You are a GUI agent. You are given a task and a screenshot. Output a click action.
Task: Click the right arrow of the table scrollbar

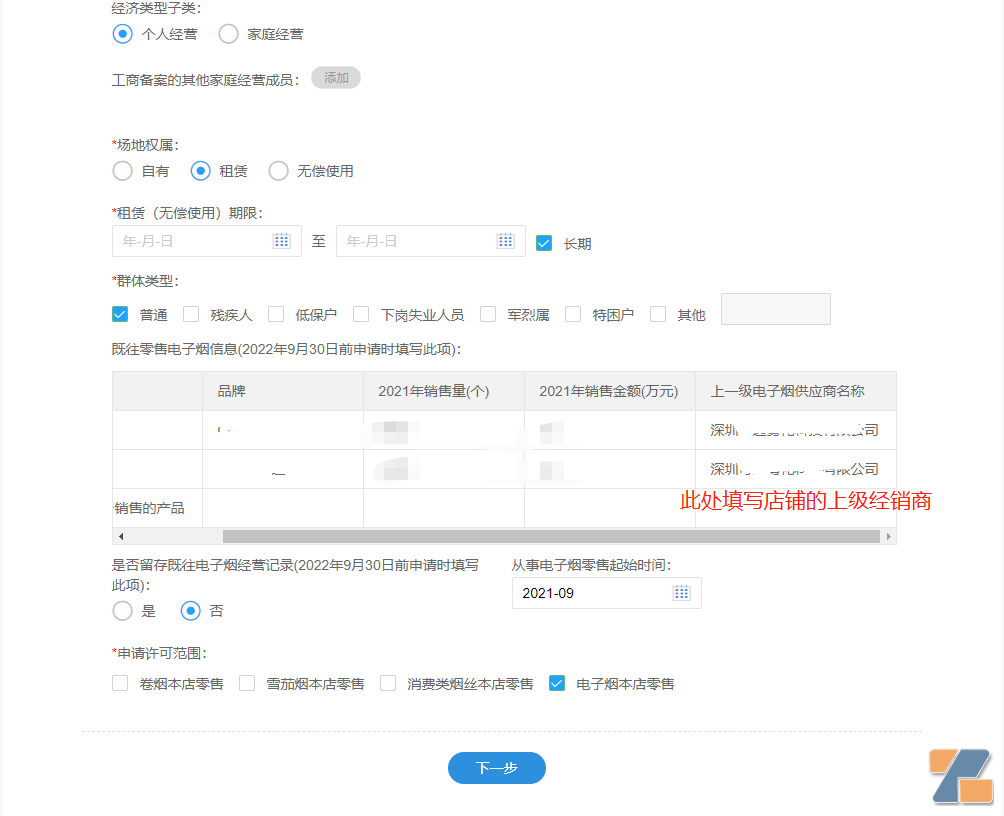(x=889, y=537)
